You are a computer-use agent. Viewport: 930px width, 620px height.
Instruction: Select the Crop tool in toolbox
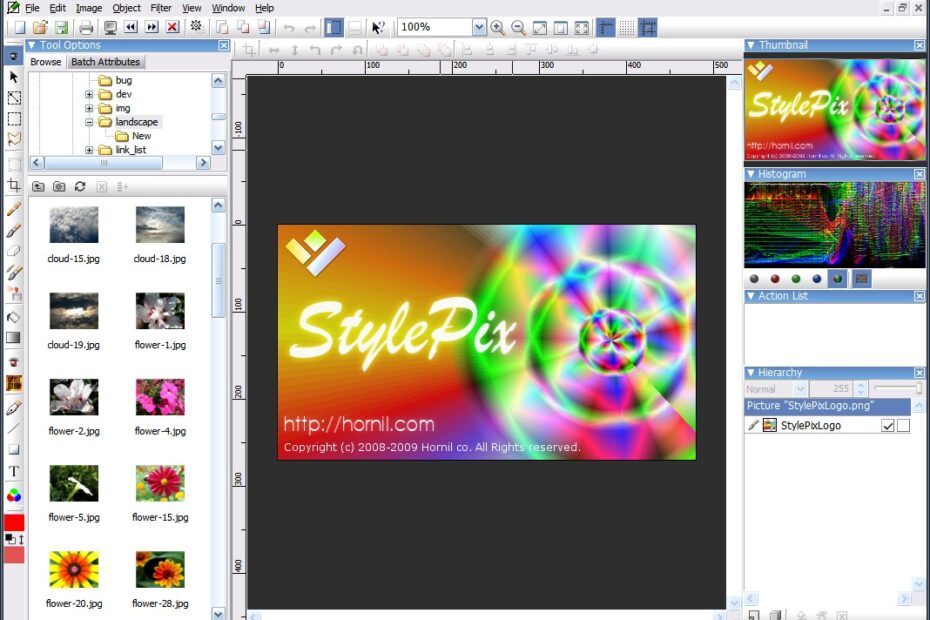14,185
